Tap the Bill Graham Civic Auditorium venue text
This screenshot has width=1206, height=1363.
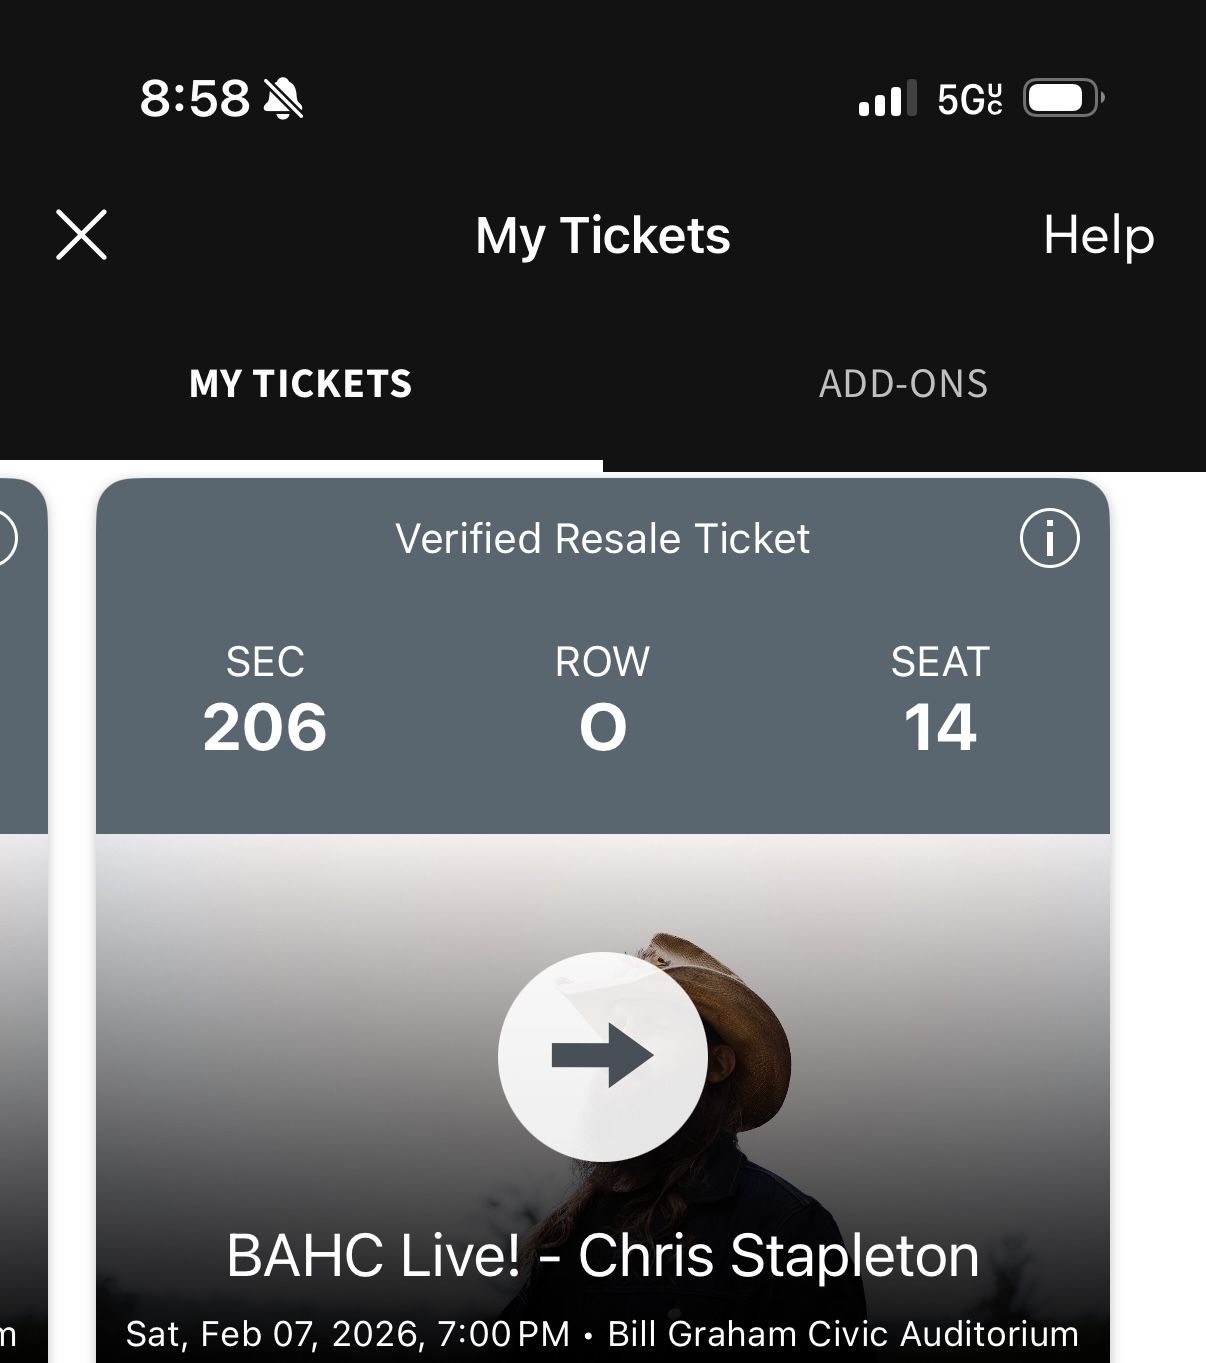843,1334
